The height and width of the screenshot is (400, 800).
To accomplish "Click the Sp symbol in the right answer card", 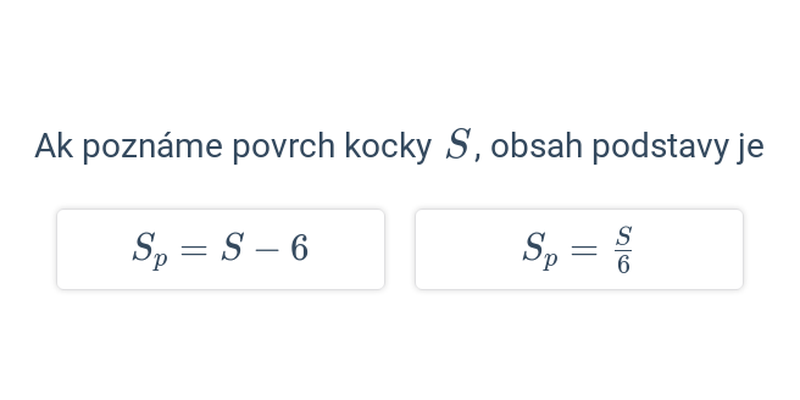I will (540, 252).
